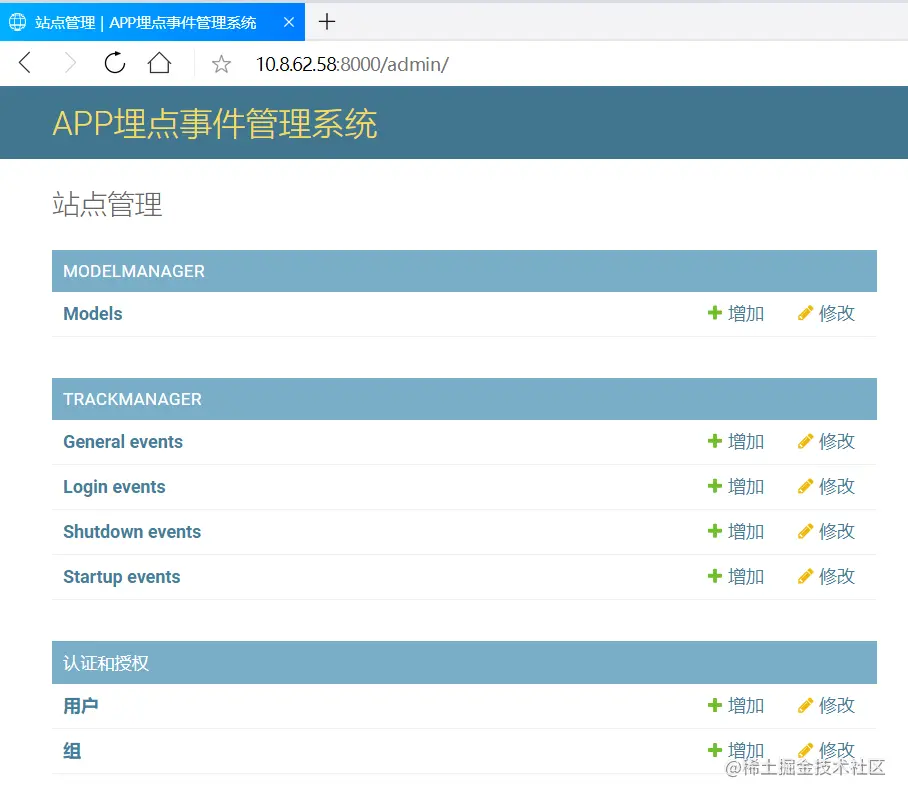This screenshot has width=908, height=800.
Task: Open the browser home page icon
Action: click(x=159, y=63)
